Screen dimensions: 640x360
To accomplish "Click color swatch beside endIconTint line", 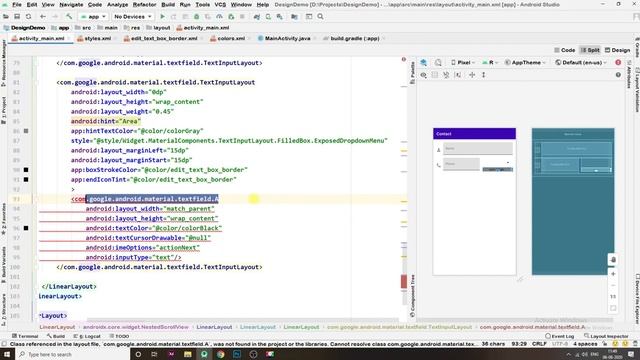I will [26, 180].
